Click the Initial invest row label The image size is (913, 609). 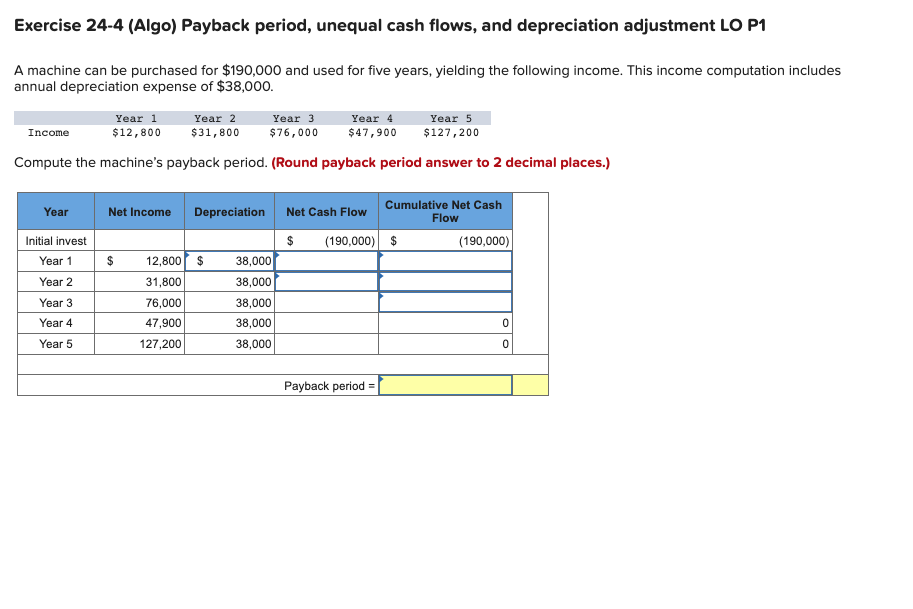pos(55,240)
